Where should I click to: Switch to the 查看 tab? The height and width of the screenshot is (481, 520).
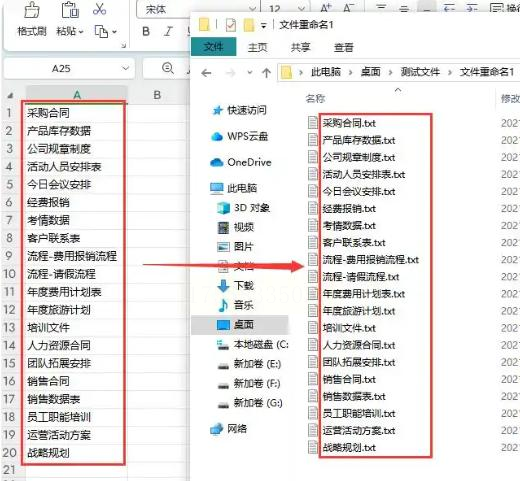tap(343, 47)
